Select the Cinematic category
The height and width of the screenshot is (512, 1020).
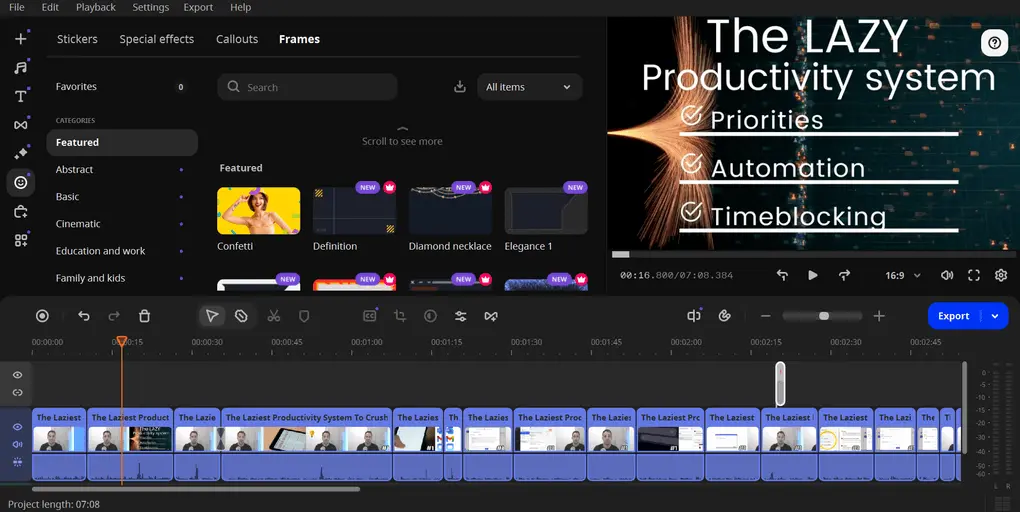pos(78,224)
